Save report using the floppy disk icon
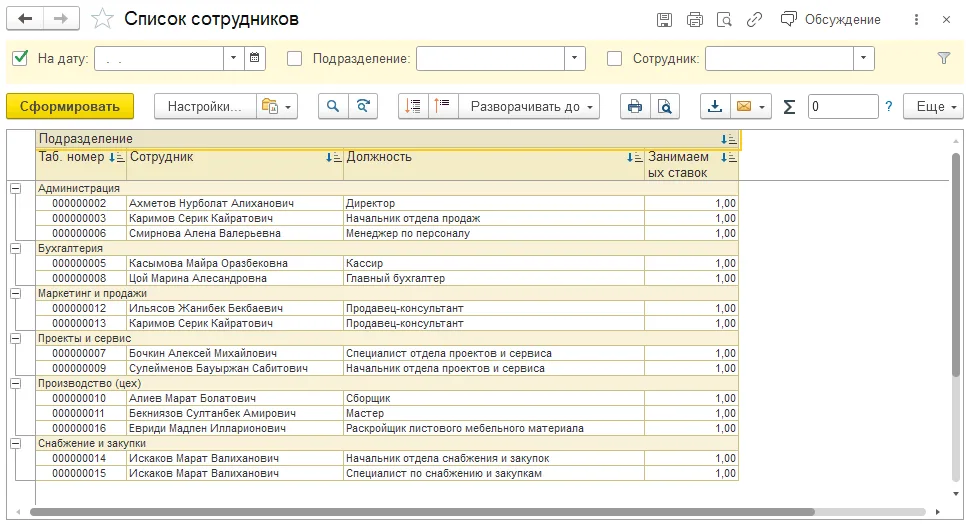The image size is (966, 529). [x=664, y=20]
